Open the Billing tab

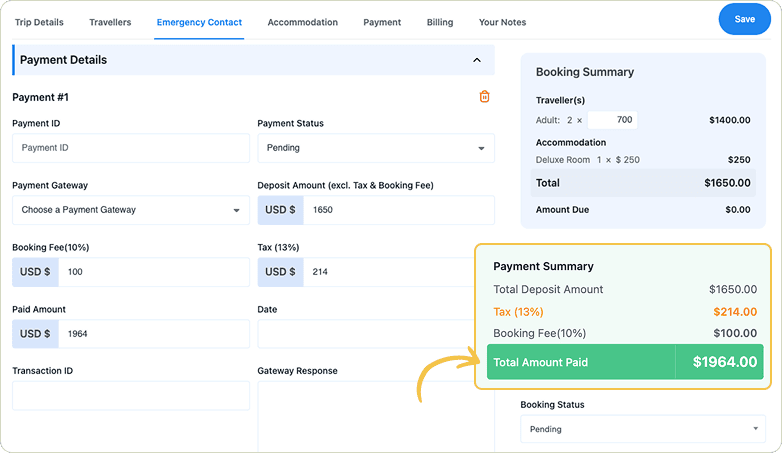tap(440, 22)
